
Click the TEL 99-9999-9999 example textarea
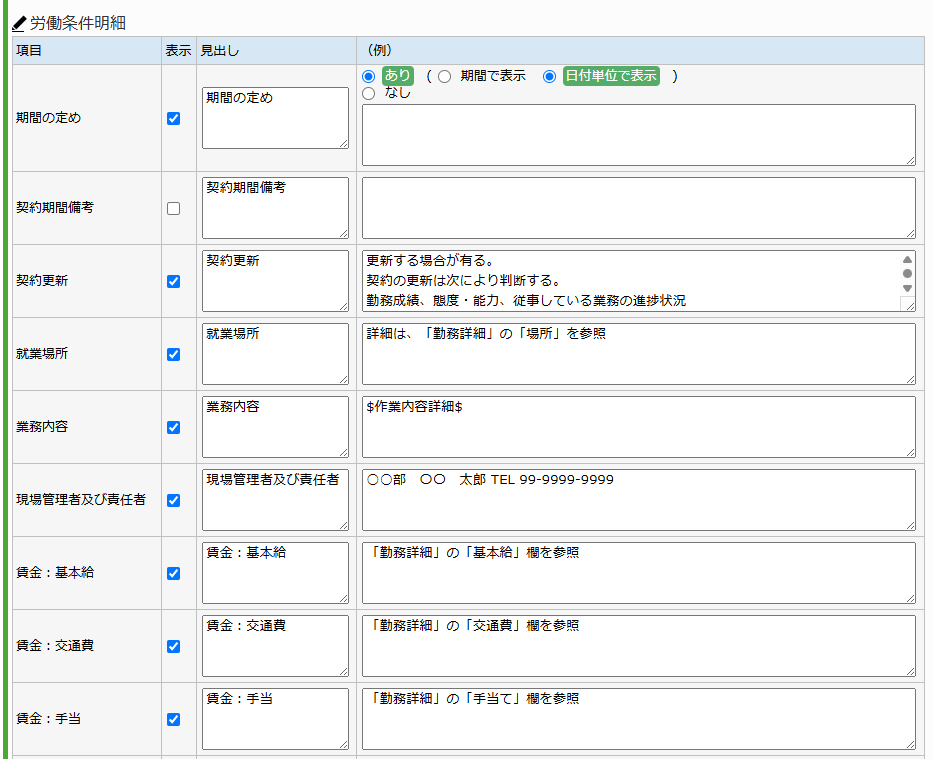[638, 500]
